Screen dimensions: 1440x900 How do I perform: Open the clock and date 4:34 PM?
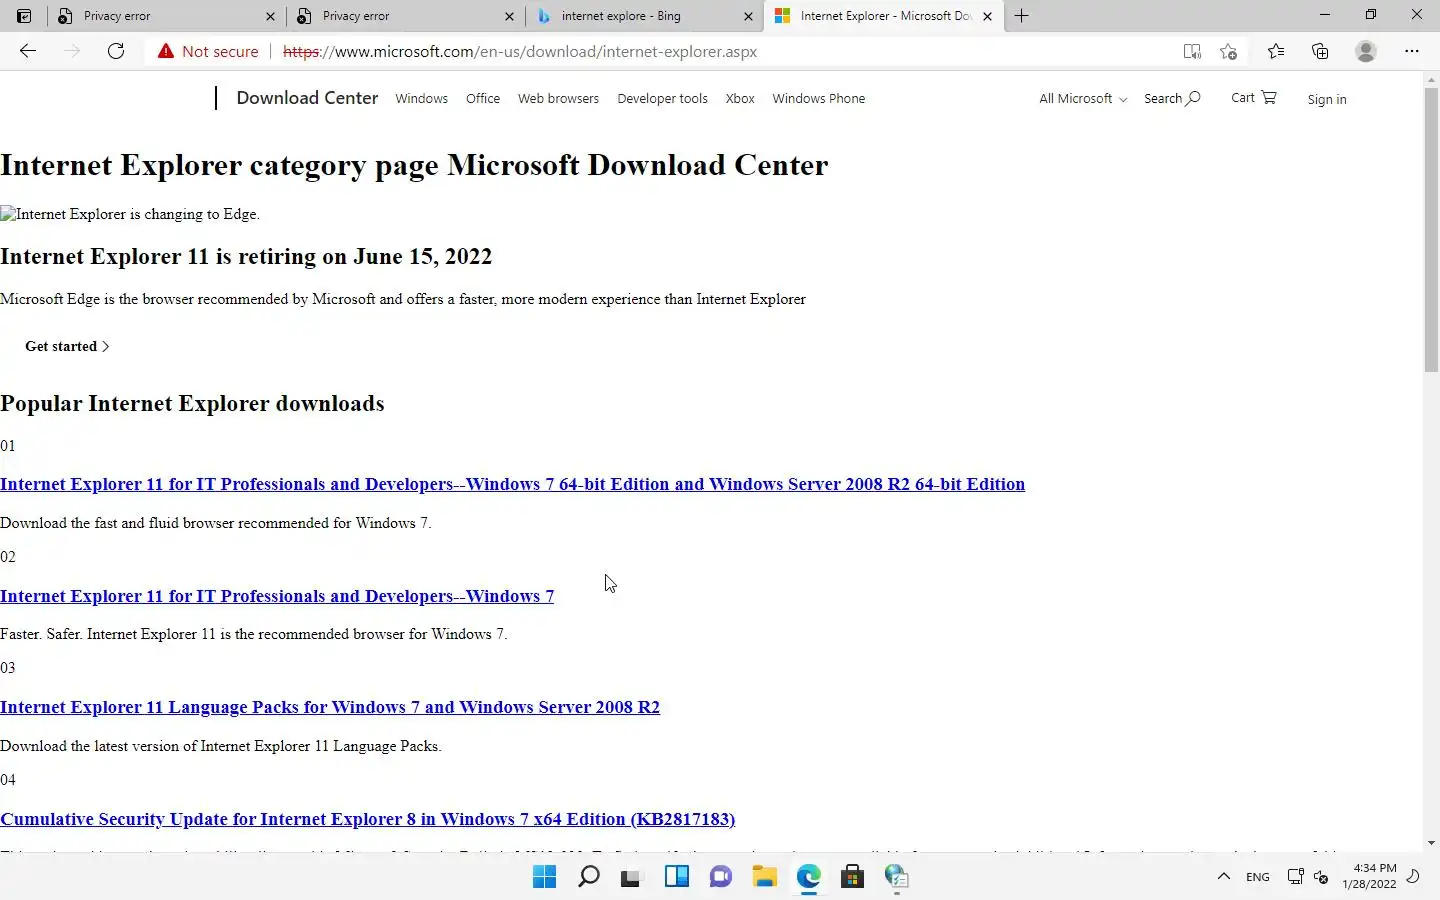point(1369,876)
